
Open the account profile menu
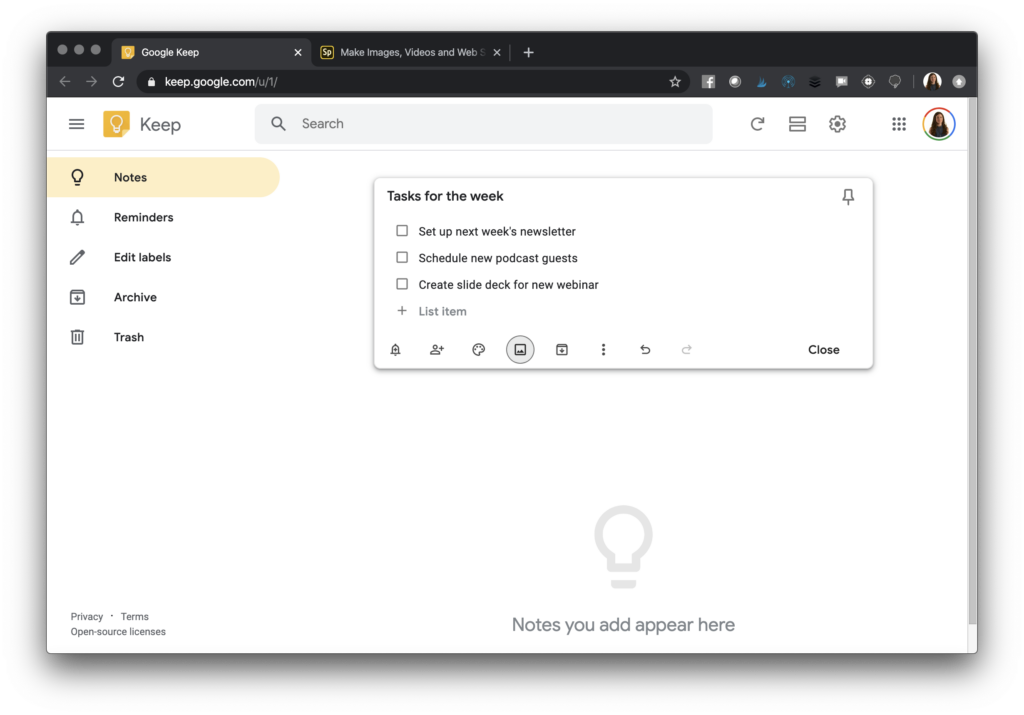click(938, 124)
